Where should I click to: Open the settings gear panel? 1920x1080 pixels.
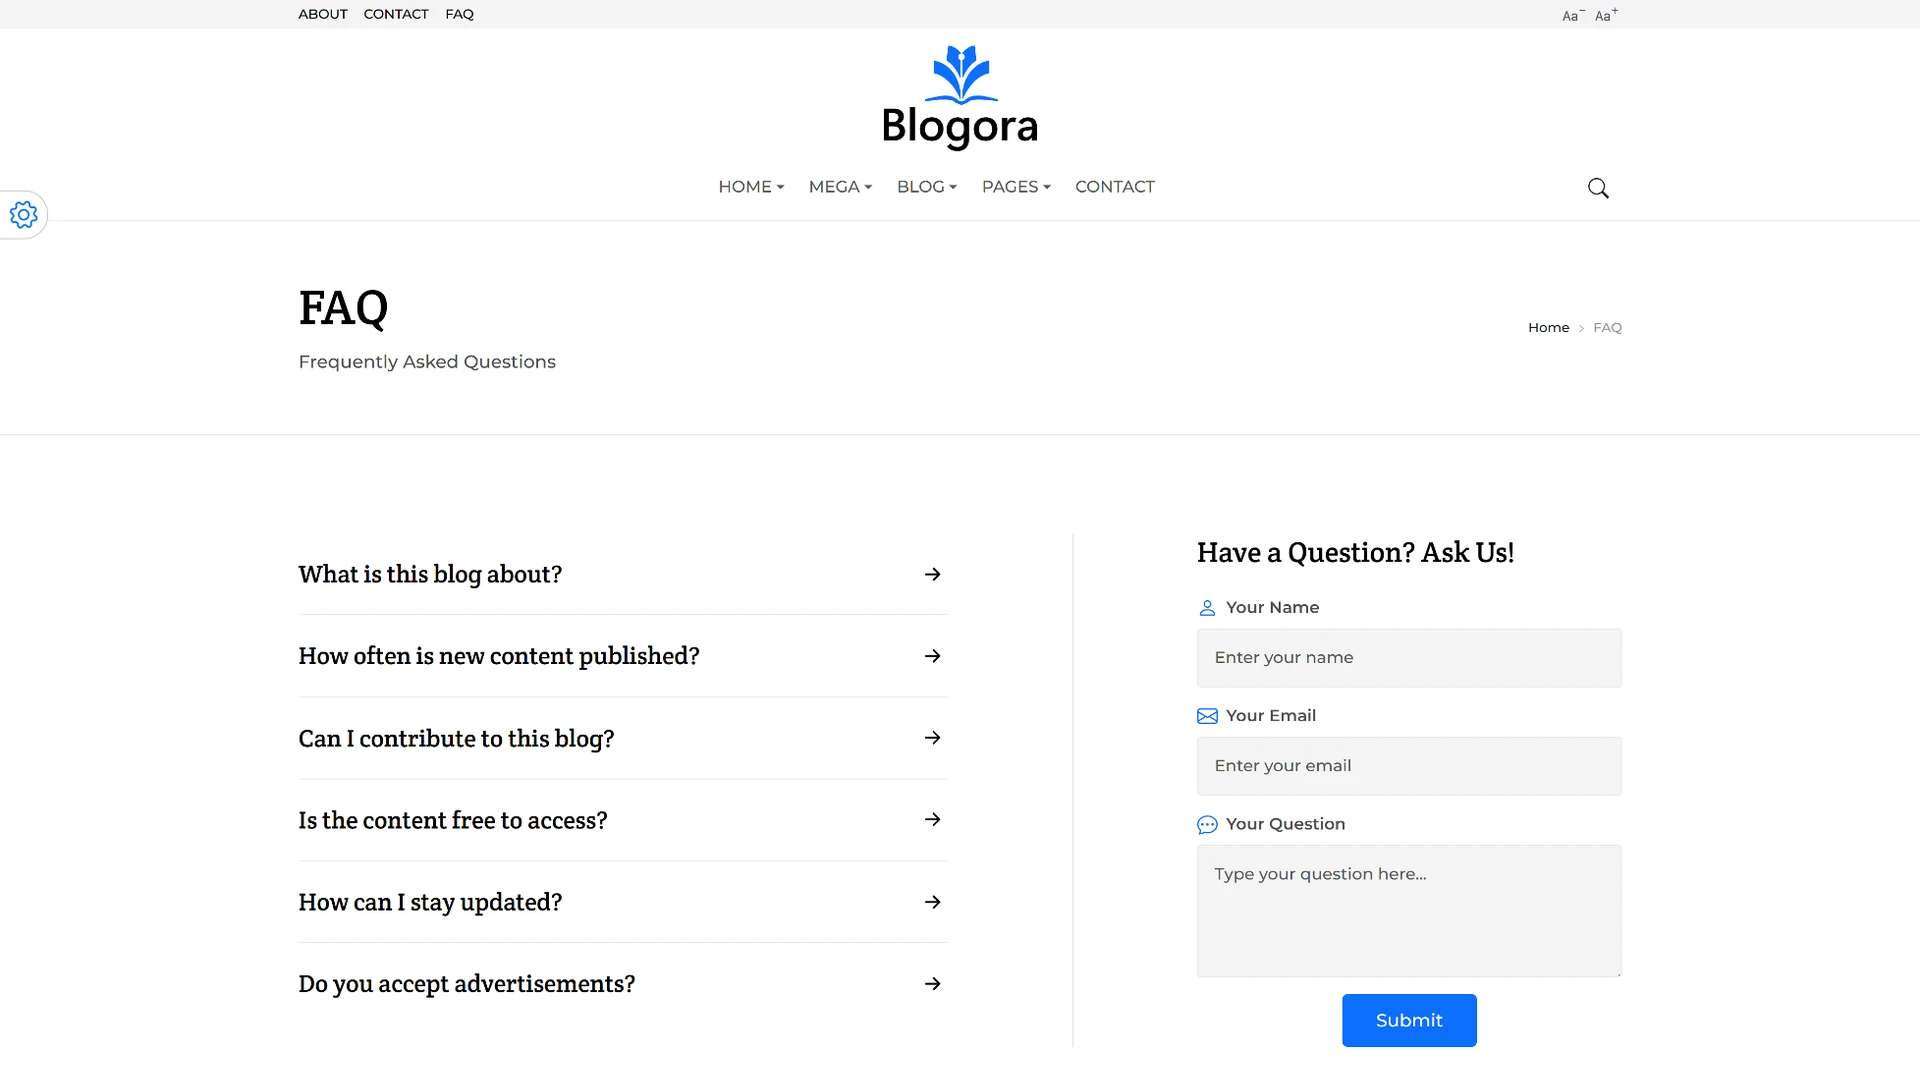tap(23, 214)
